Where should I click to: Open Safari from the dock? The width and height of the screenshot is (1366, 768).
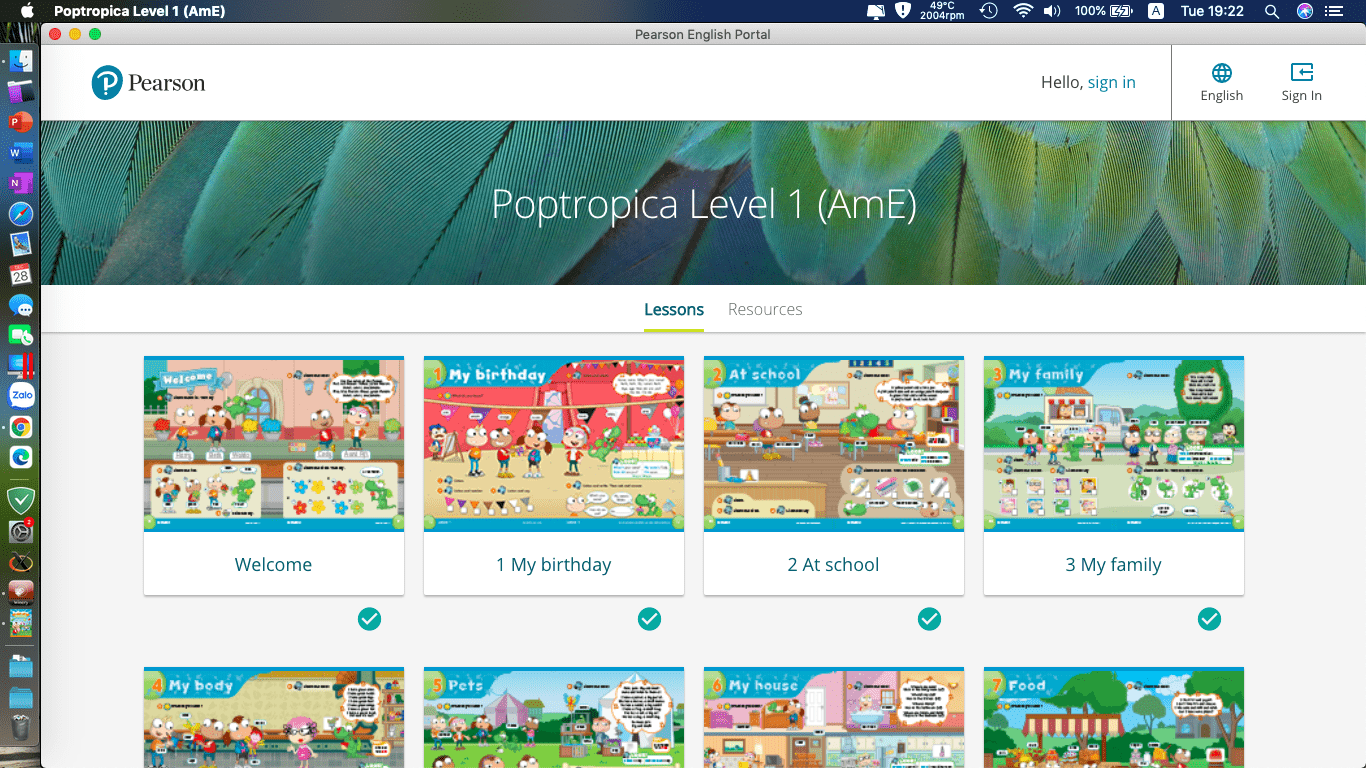click(x=21, y=212)
